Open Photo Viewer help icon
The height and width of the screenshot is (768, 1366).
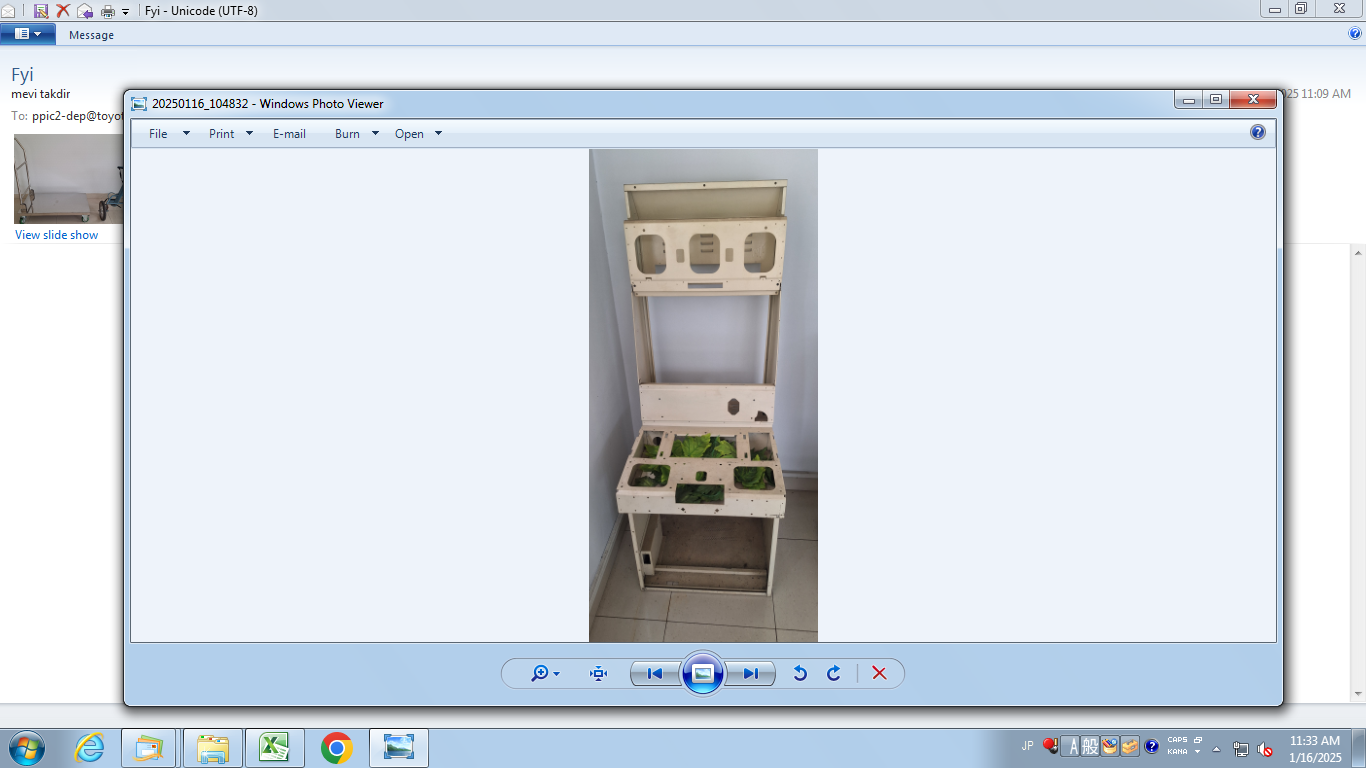[1258, 132]
